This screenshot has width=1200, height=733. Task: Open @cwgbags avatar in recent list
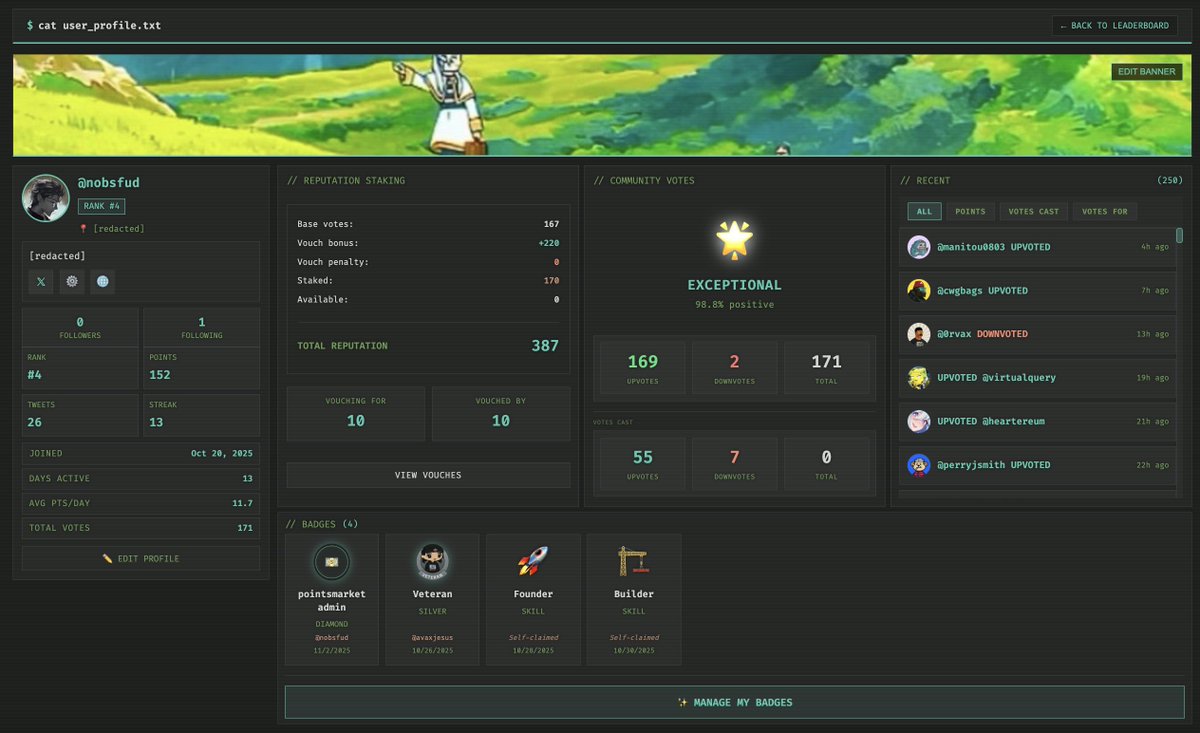pyautogui.click(x=919, y=291)
